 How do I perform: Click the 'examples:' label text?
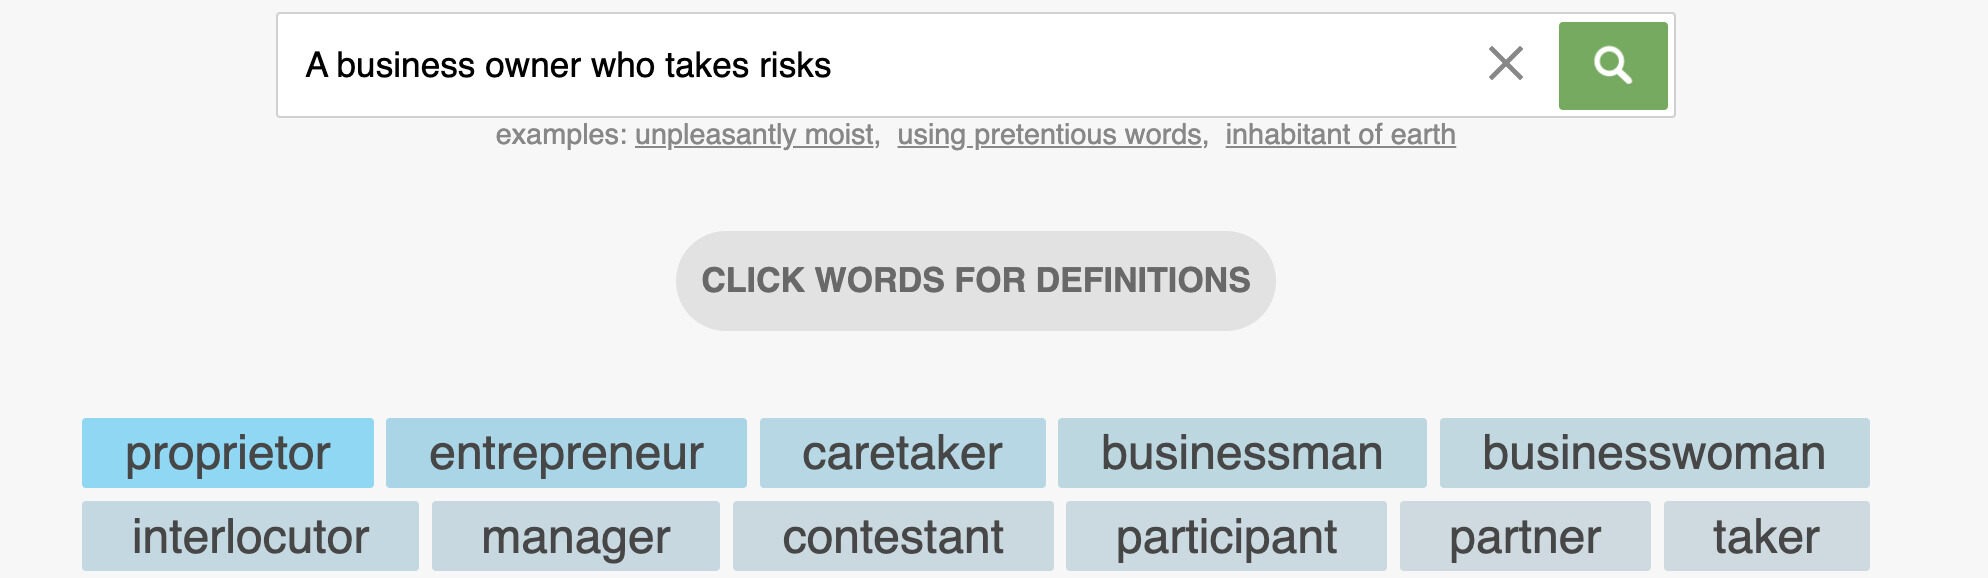(x=561, y=135)
